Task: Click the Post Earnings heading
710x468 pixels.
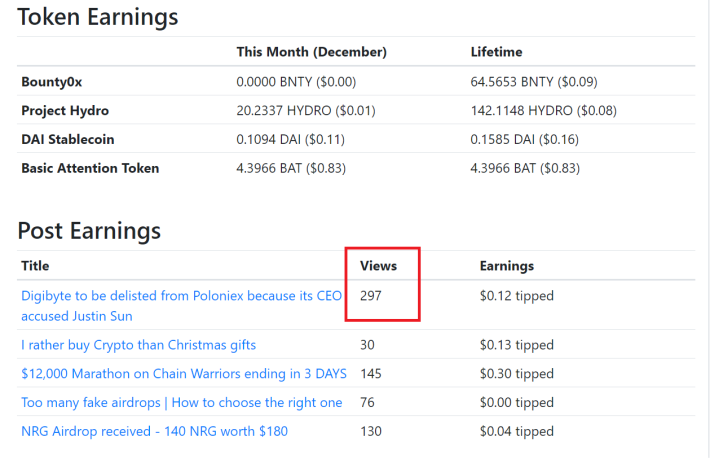Action: pos(89,231)
